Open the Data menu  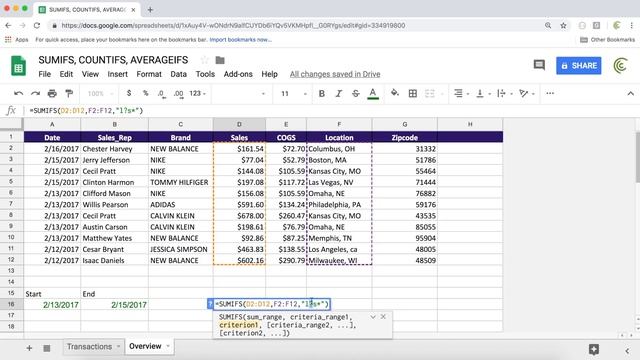(178, 74)
